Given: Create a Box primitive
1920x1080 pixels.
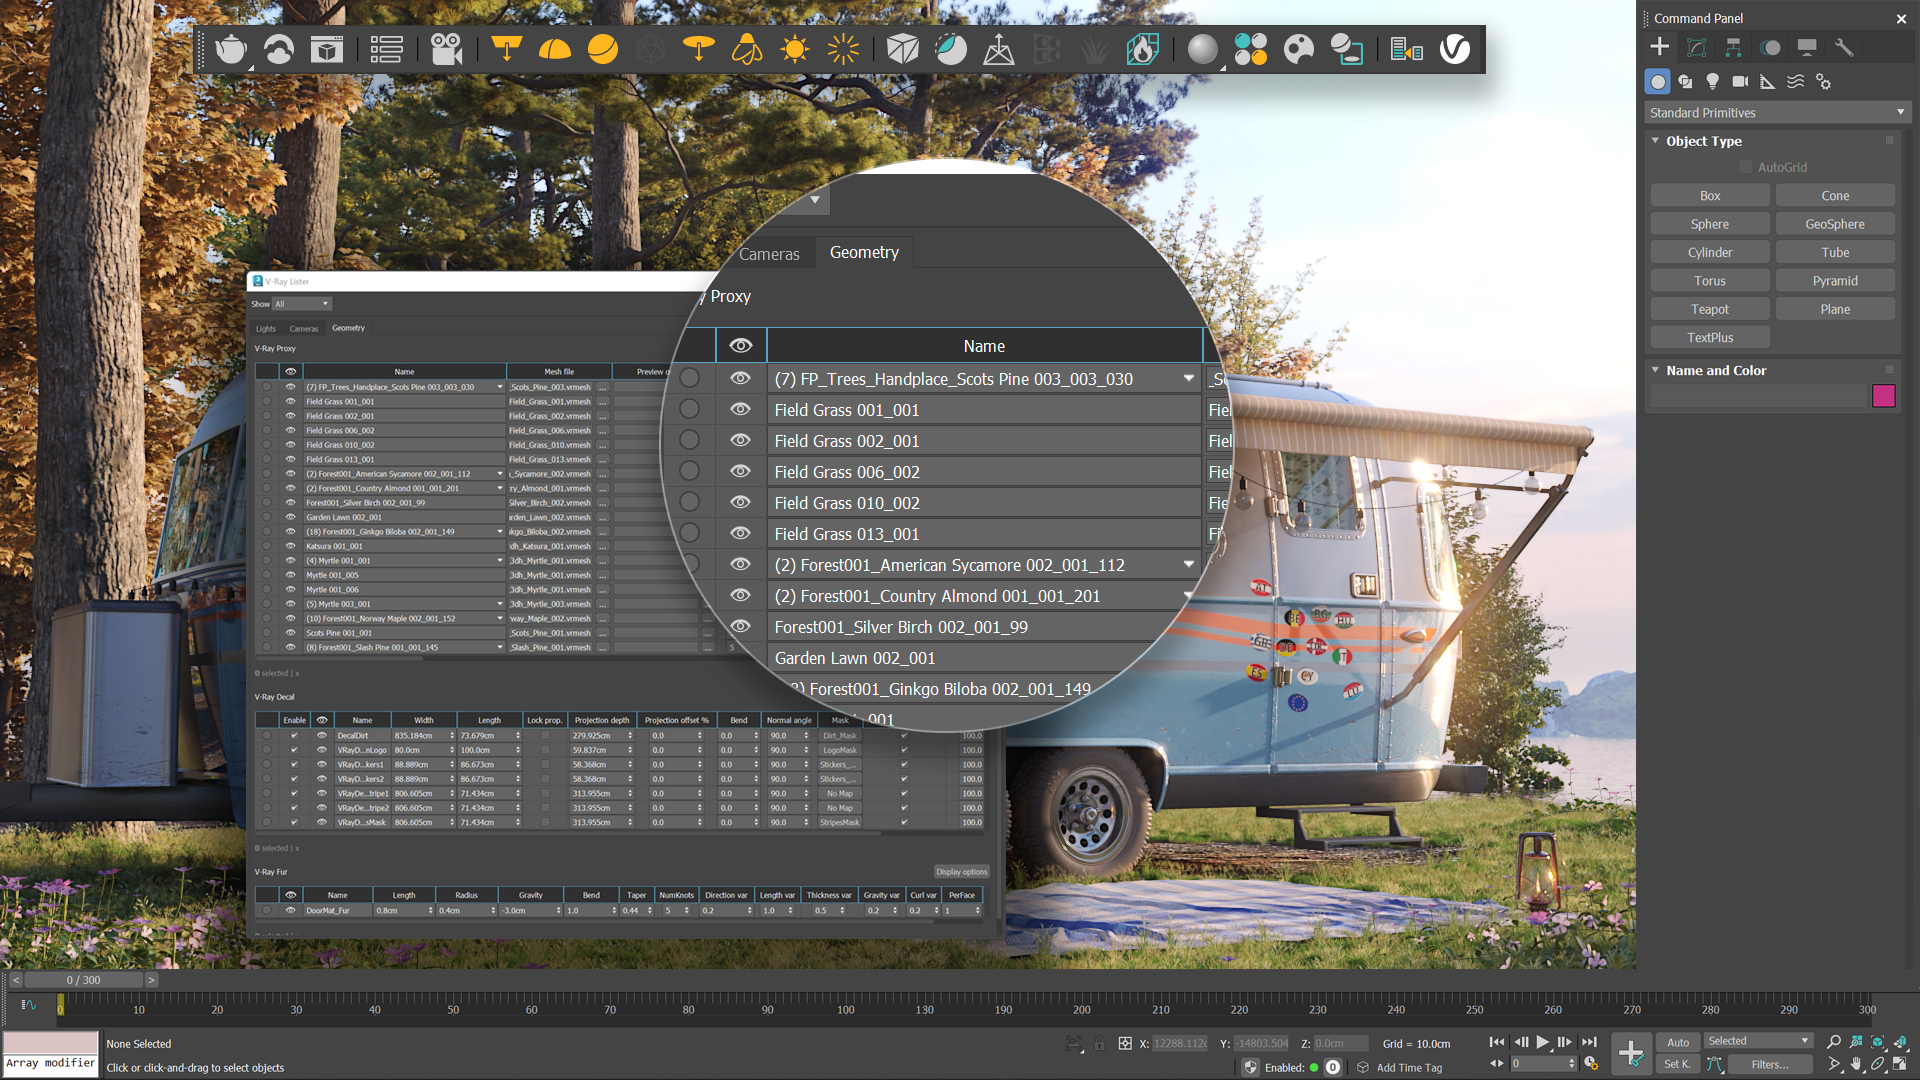Looking at the screenshot, I should pyautogui.click(x=1710, y=196).
